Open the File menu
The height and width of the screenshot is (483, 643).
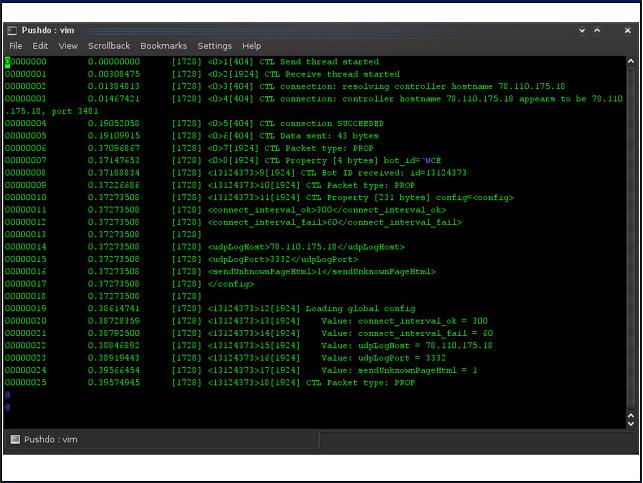[x=15, y=46]
